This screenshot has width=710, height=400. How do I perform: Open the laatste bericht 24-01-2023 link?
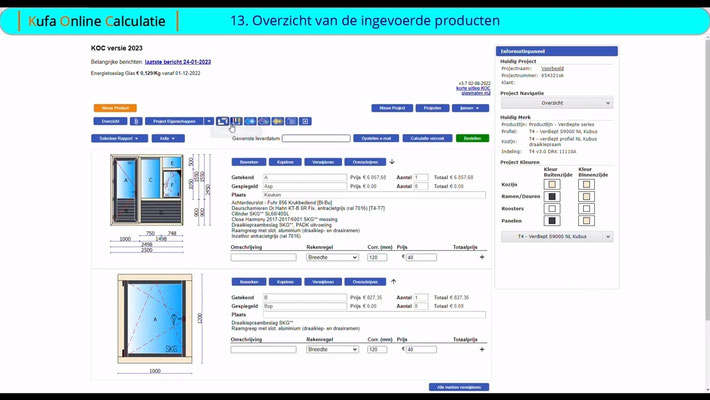[178, 62]
